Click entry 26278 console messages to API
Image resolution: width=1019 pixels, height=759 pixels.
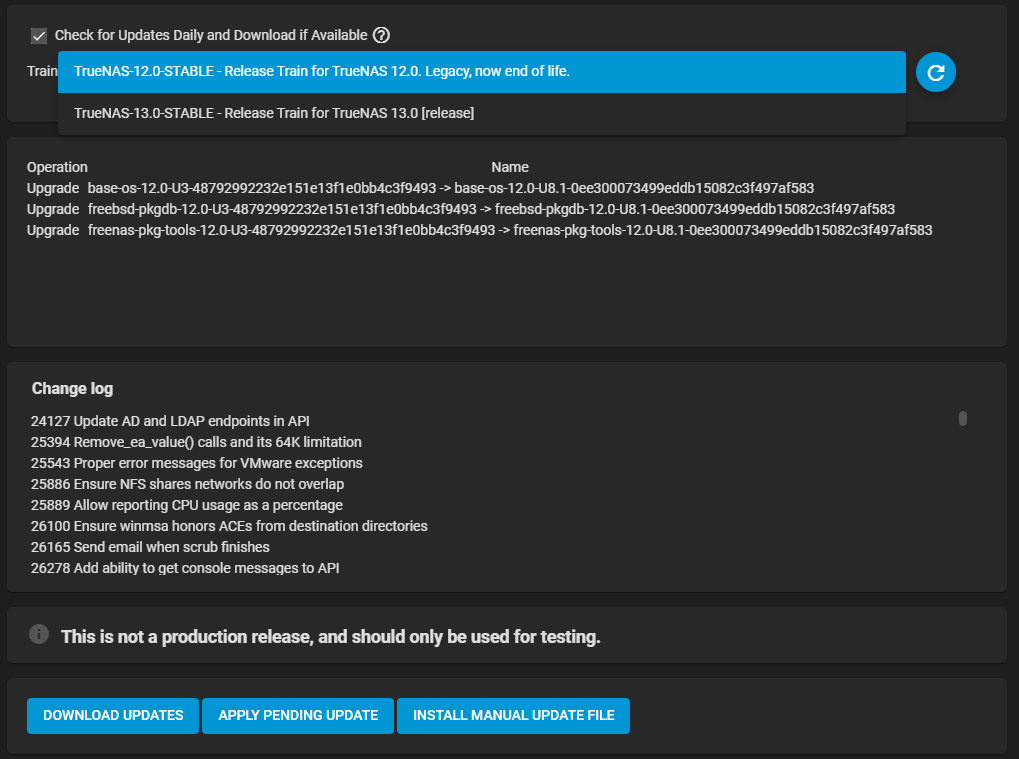(185, 568)
